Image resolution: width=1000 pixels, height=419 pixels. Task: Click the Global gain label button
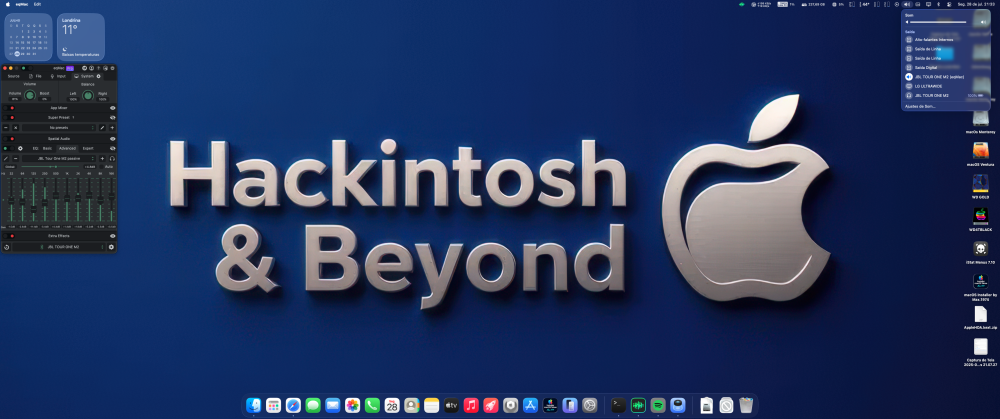tap(10, 166)
